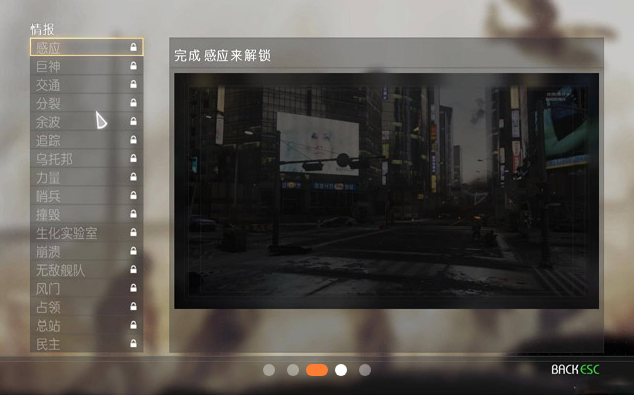Click the lock icon next to 崩溃

click(133, 251)
